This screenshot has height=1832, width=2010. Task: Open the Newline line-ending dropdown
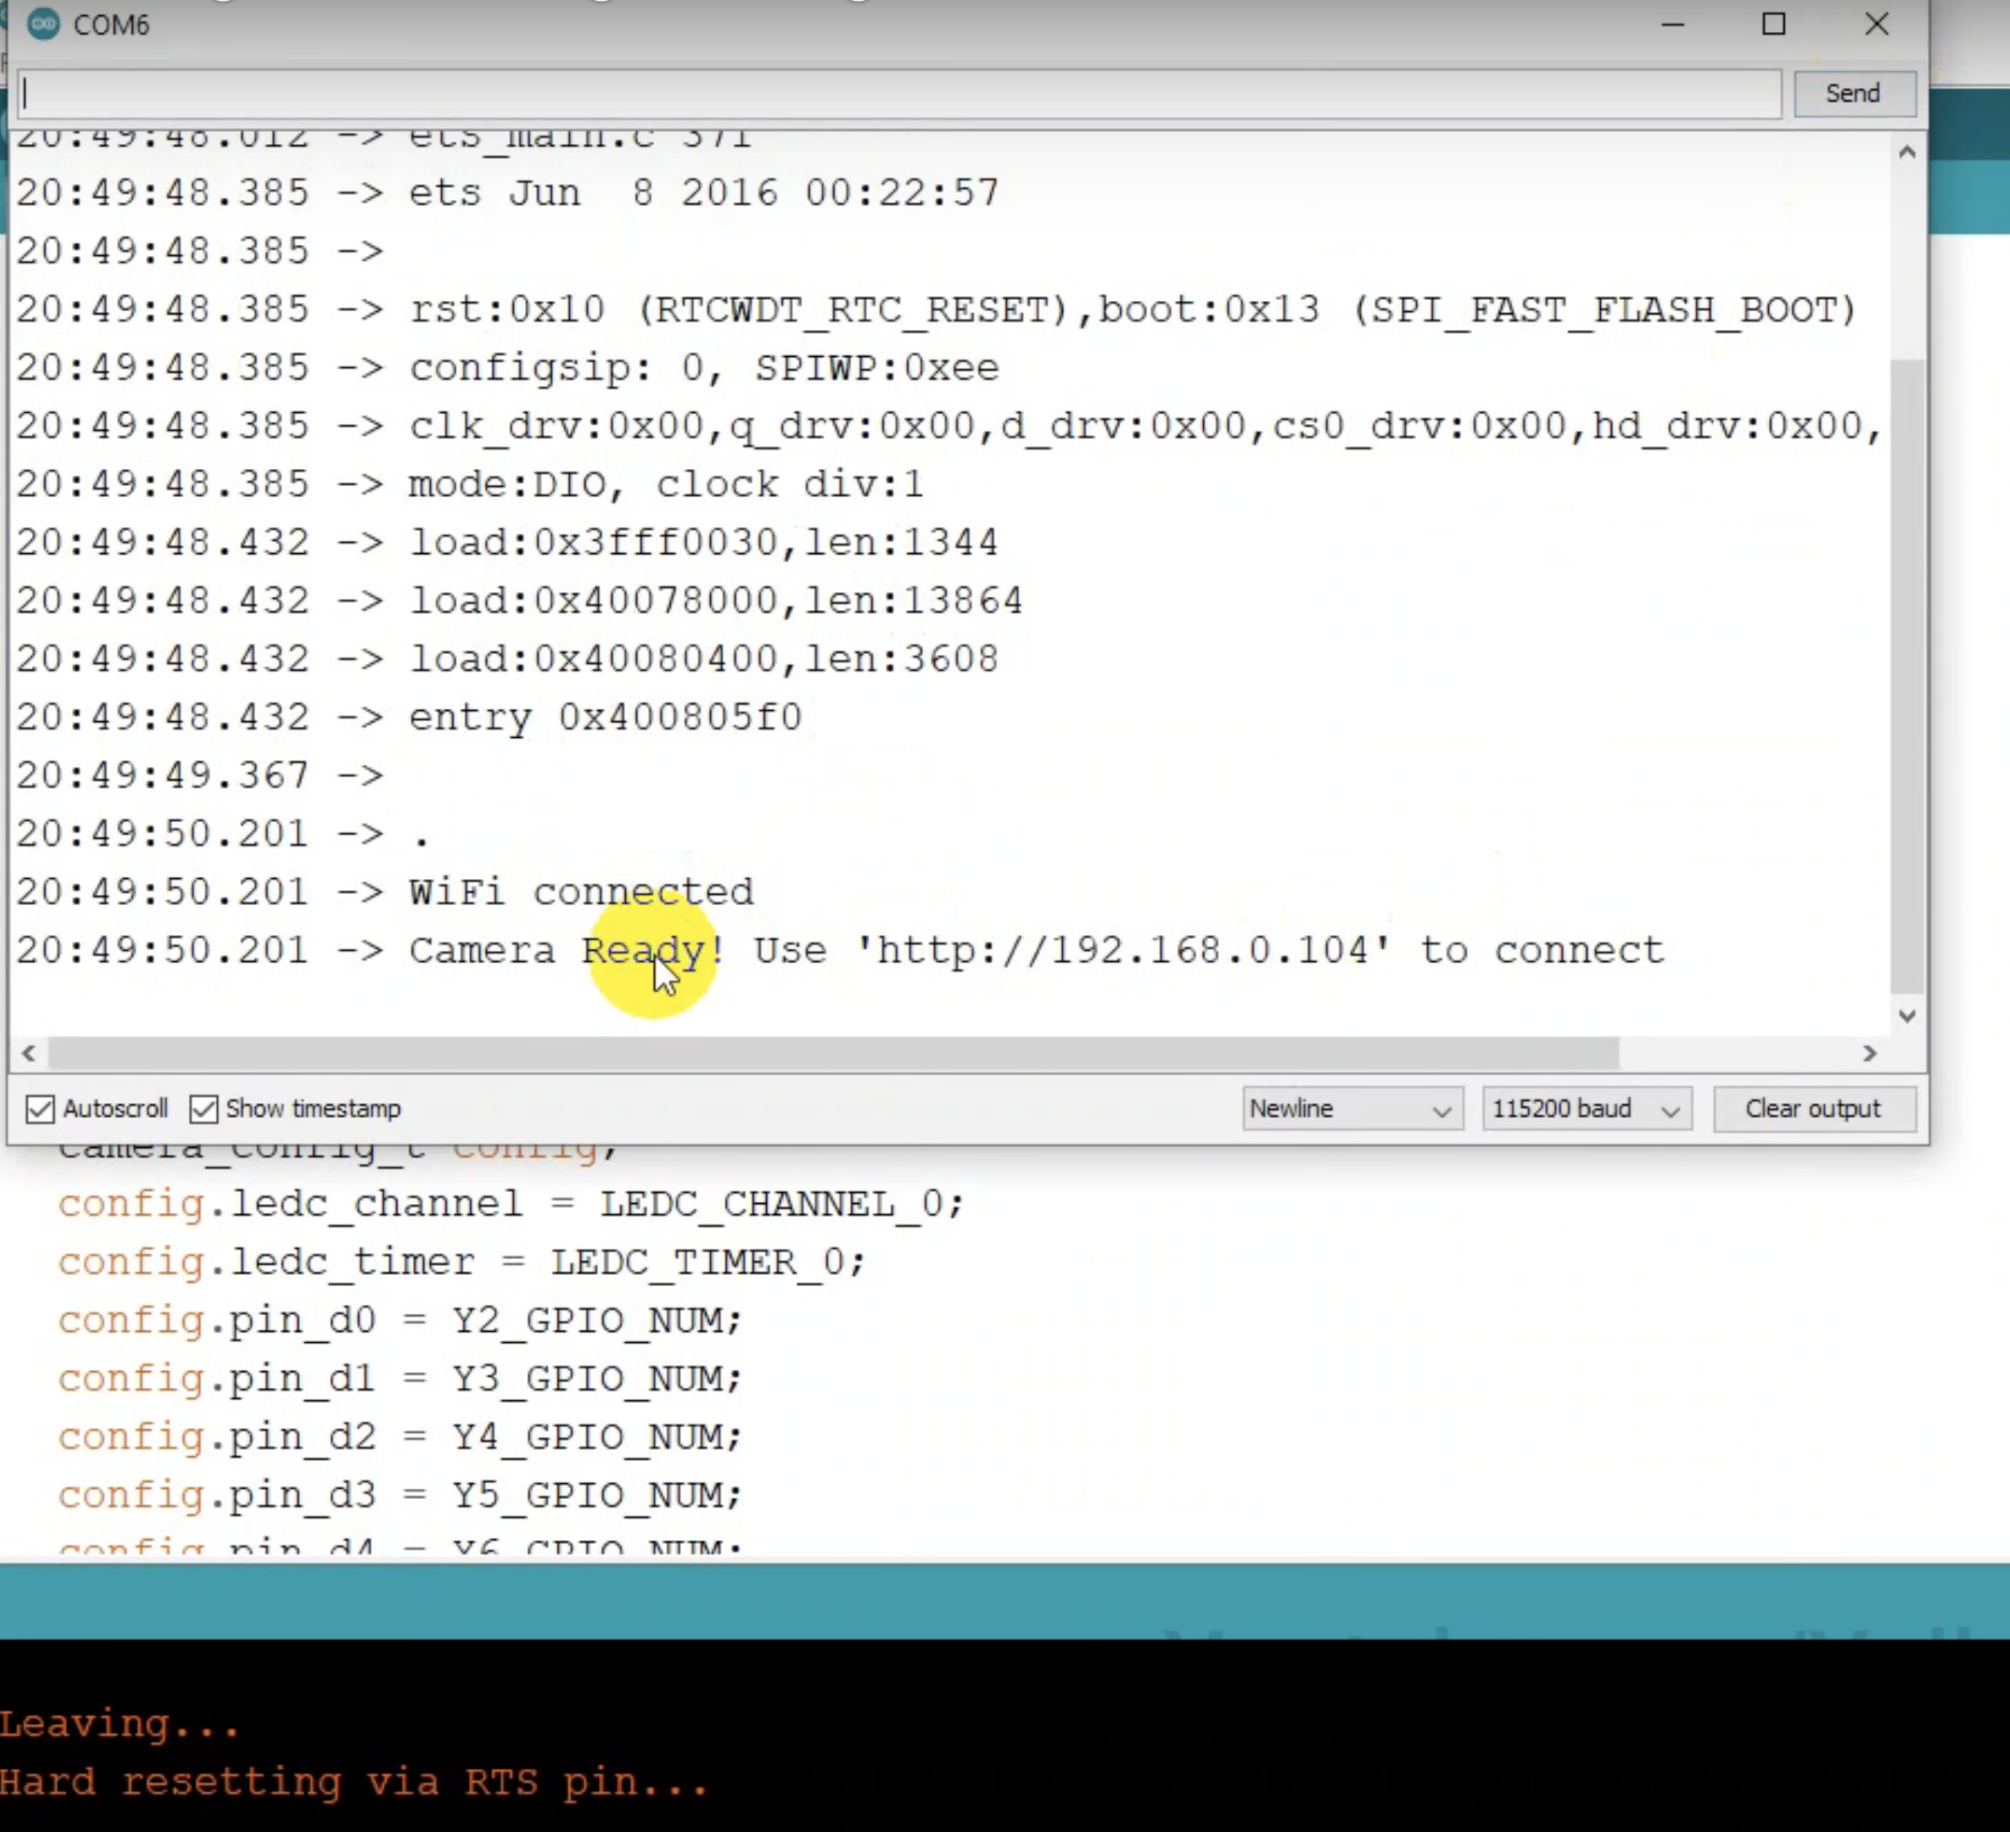click(1351, 1108)
